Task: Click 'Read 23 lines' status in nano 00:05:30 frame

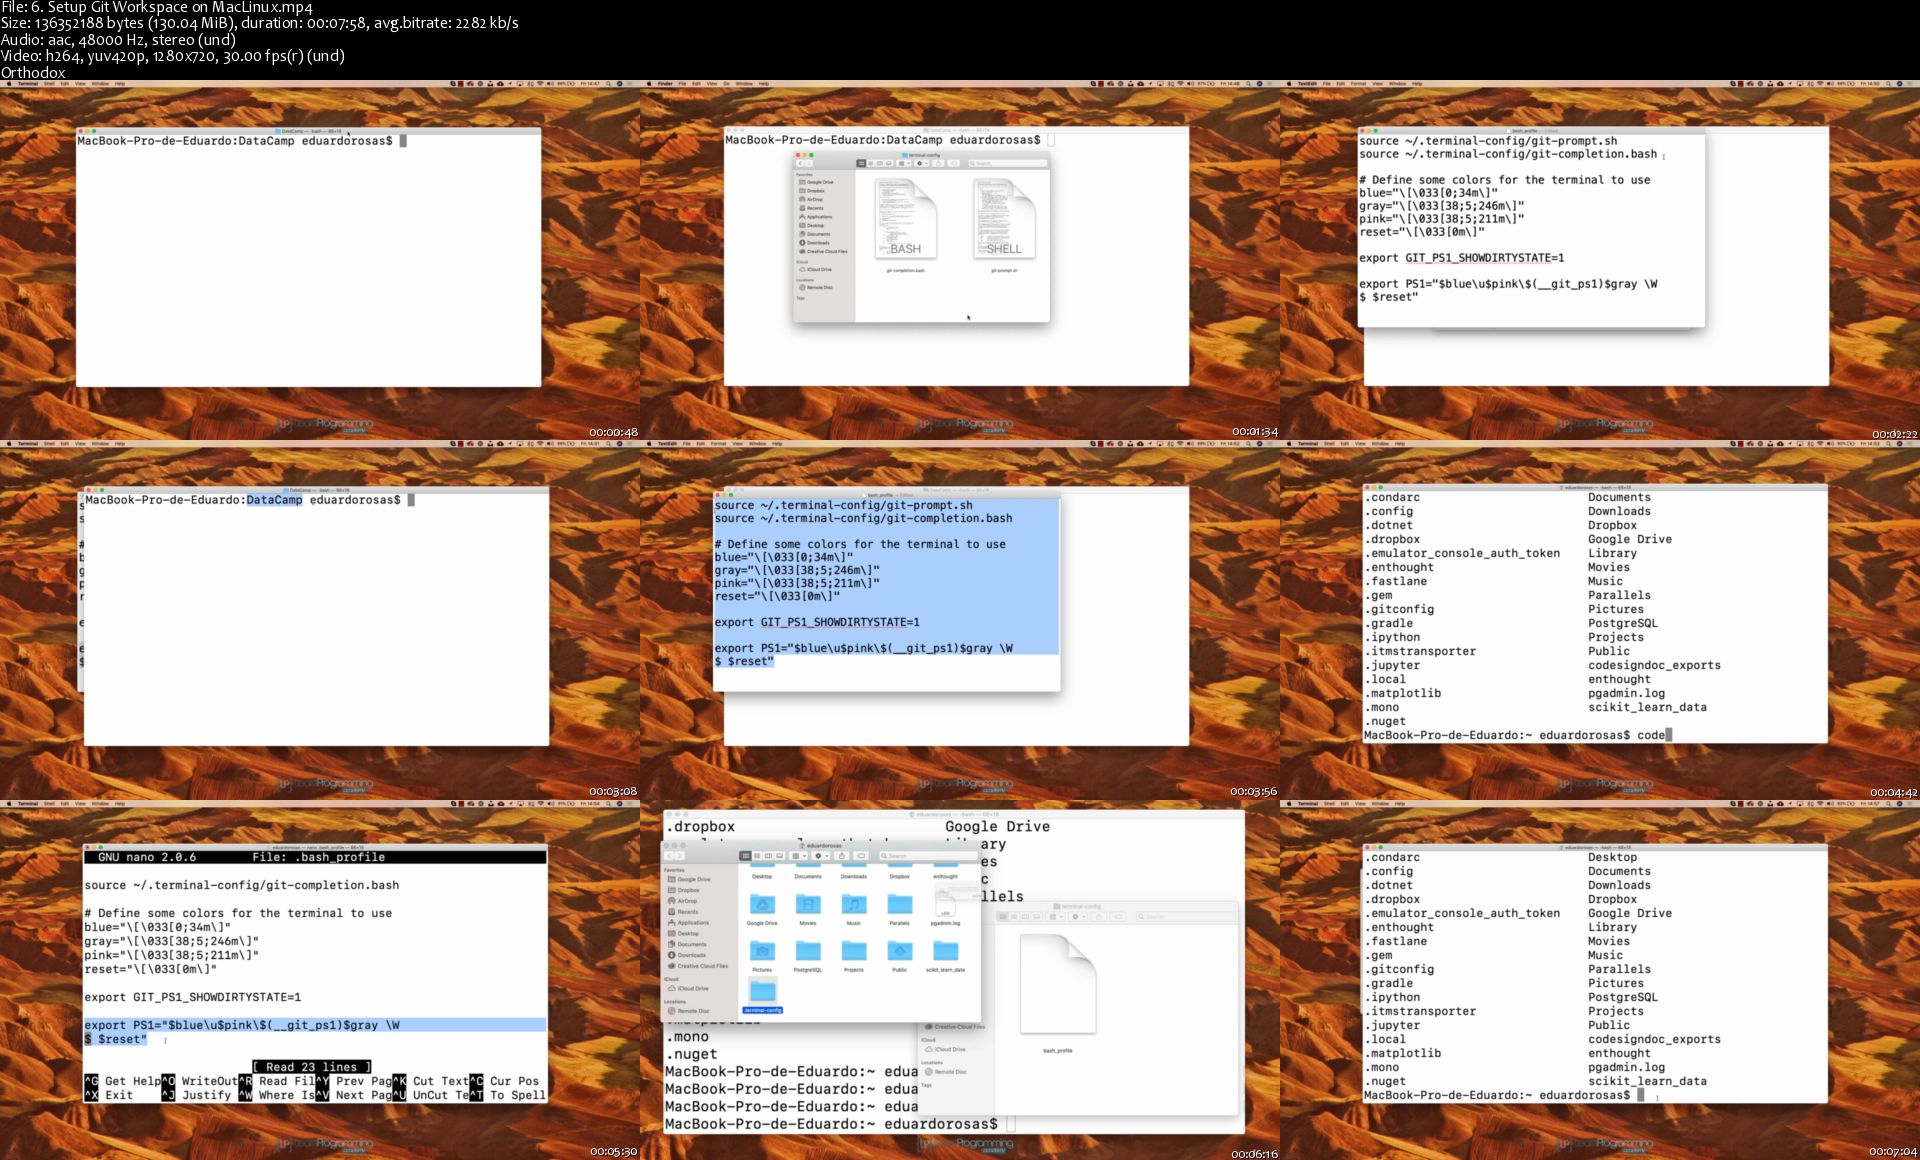Action: [312, 1067]
